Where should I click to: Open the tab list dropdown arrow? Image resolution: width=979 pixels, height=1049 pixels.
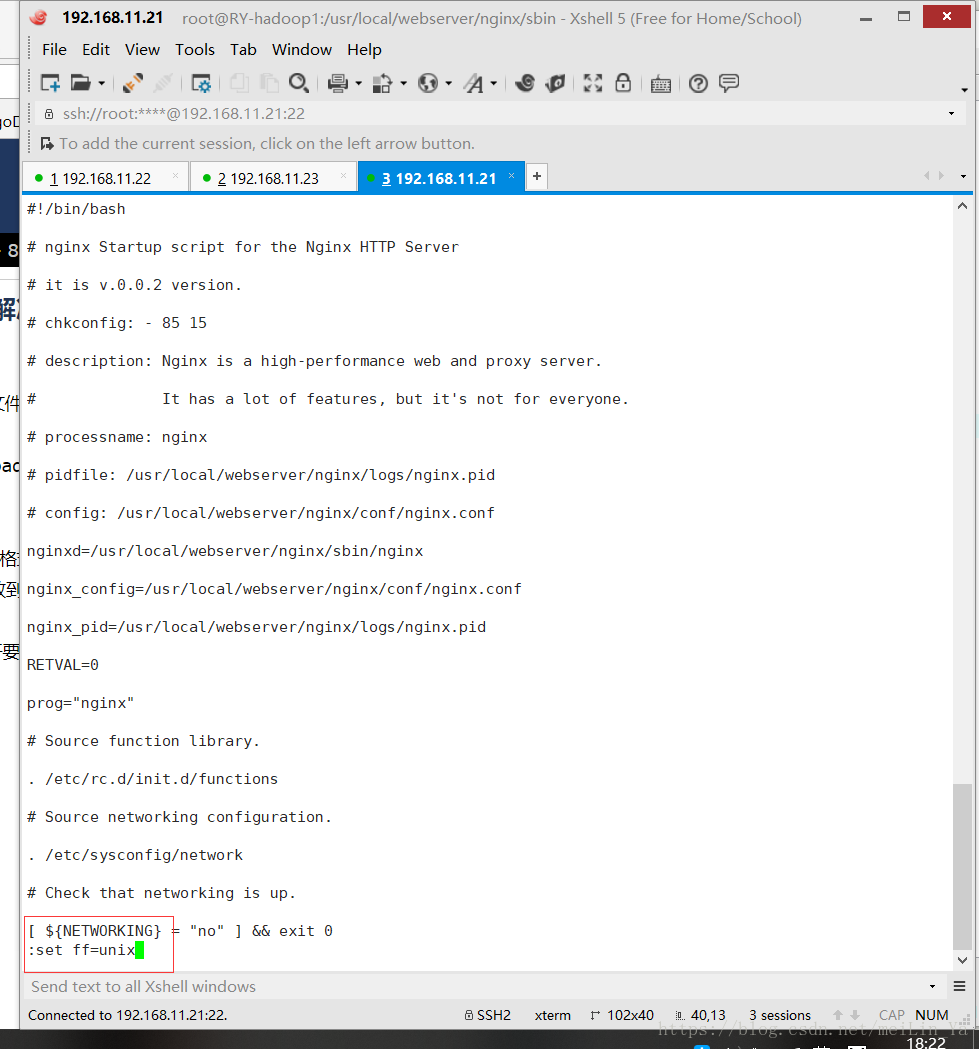(964, 177)
